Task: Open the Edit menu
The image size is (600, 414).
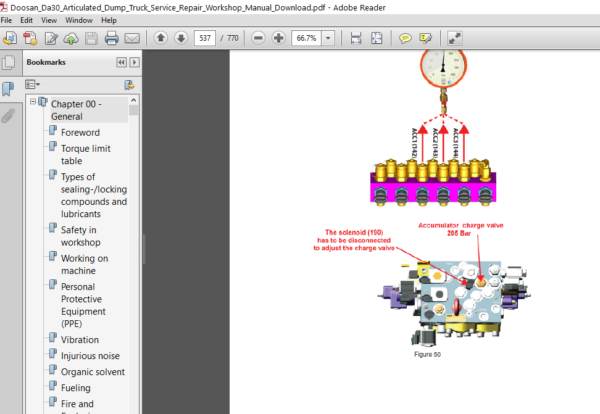Action: [x=26, y=20]
